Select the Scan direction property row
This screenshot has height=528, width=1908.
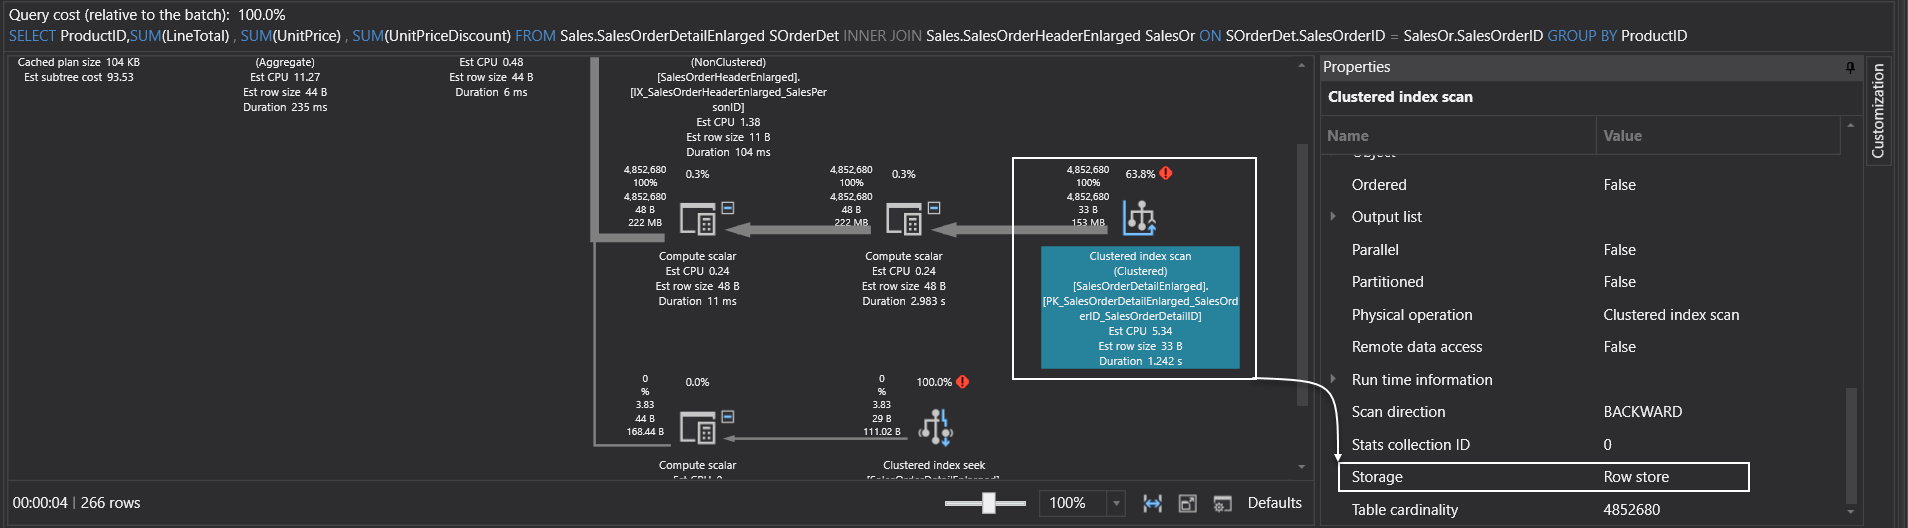click(1582, 412)
